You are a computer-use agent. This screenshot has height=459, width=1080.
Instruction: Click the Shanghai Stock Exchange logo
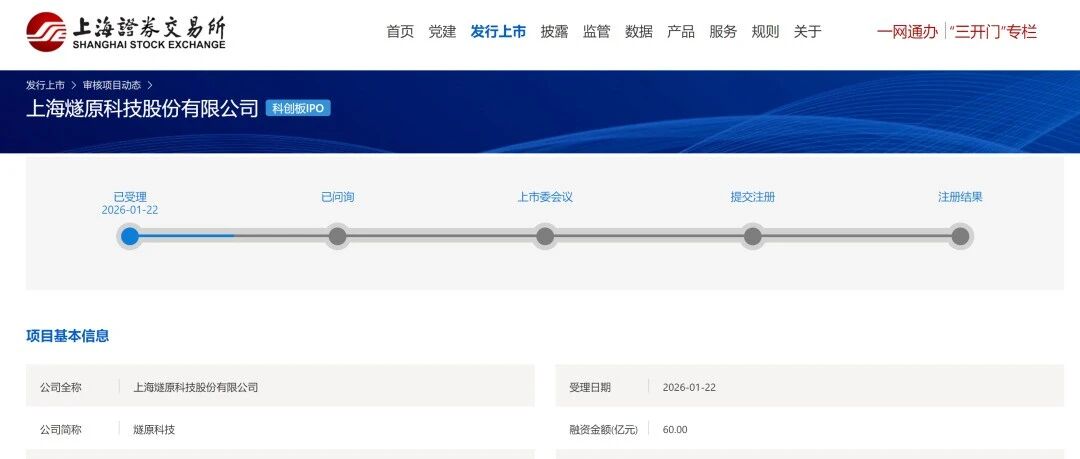126,32
